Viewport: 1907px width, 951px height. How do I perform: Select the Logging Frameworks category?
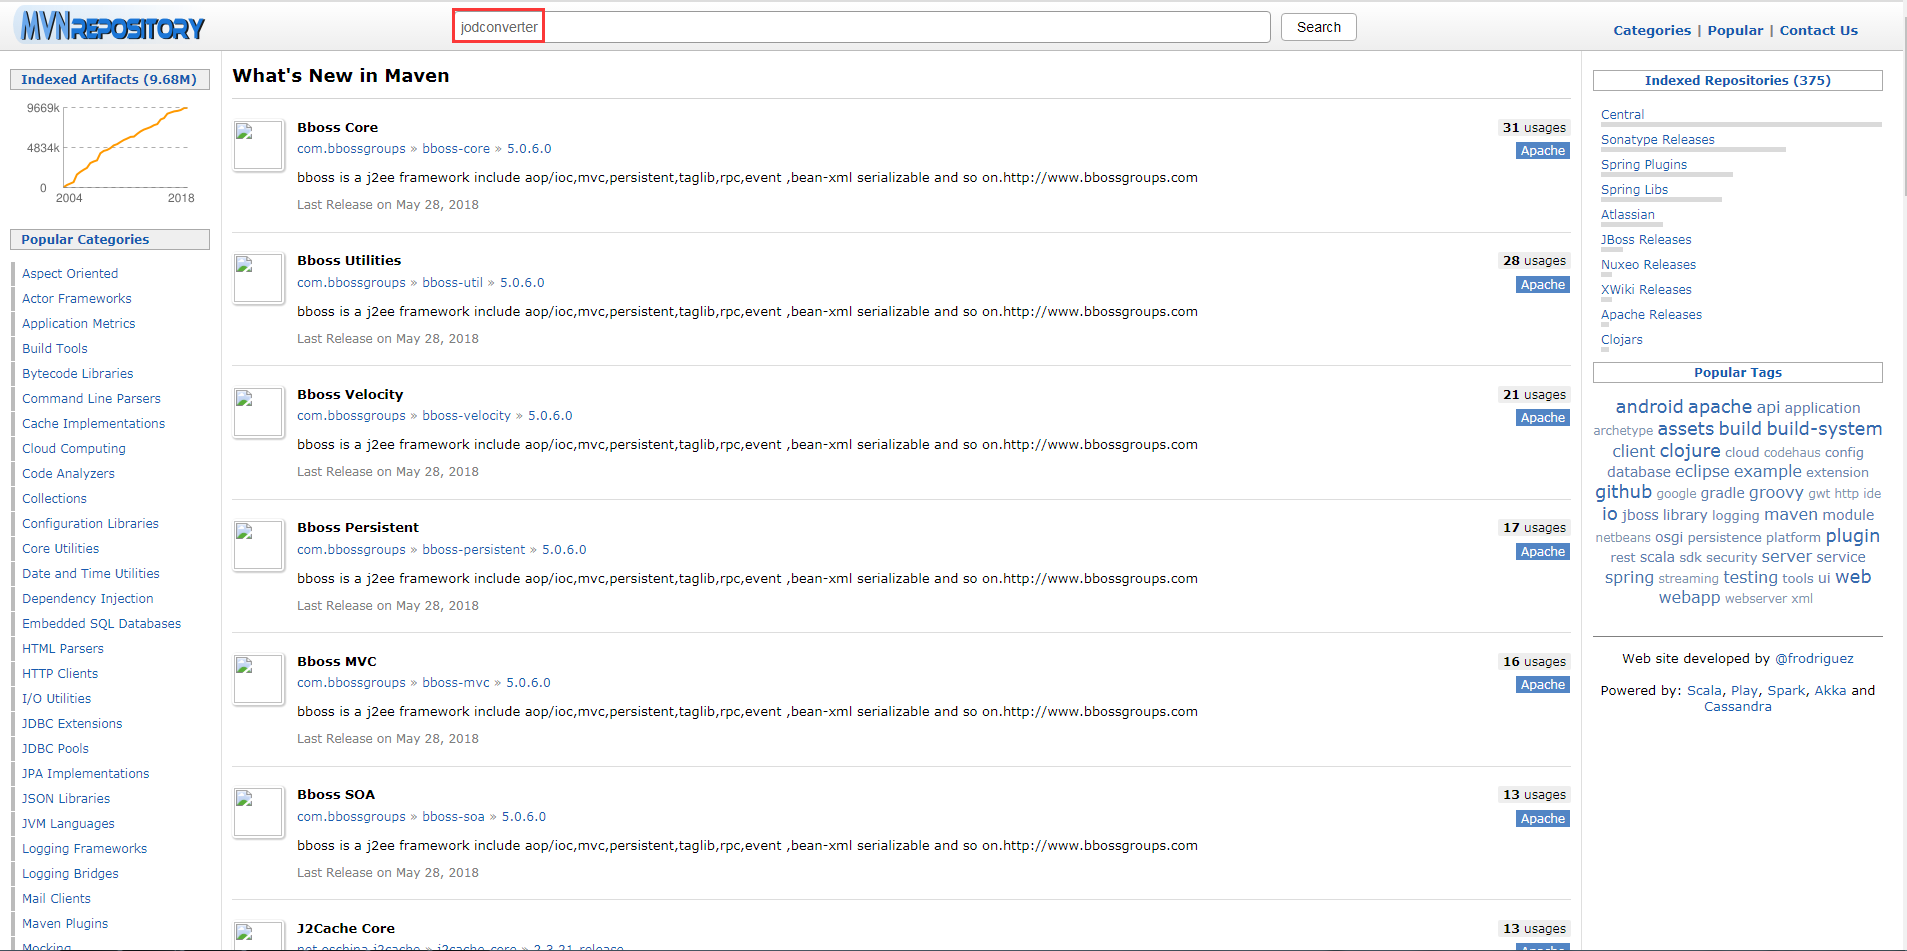pyautogui.click(x=85, y=848)
